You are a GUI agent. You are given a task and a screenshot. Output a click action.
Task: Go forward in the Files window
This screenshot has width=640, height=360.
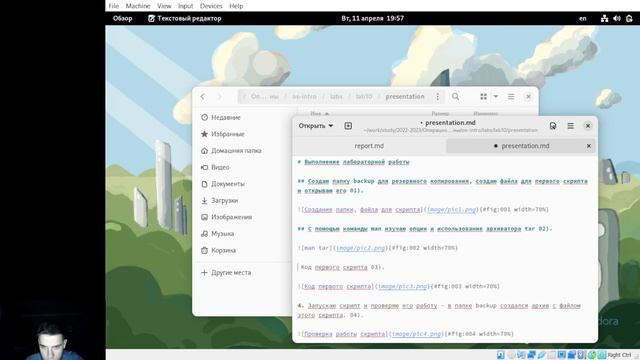pos(220,97)
